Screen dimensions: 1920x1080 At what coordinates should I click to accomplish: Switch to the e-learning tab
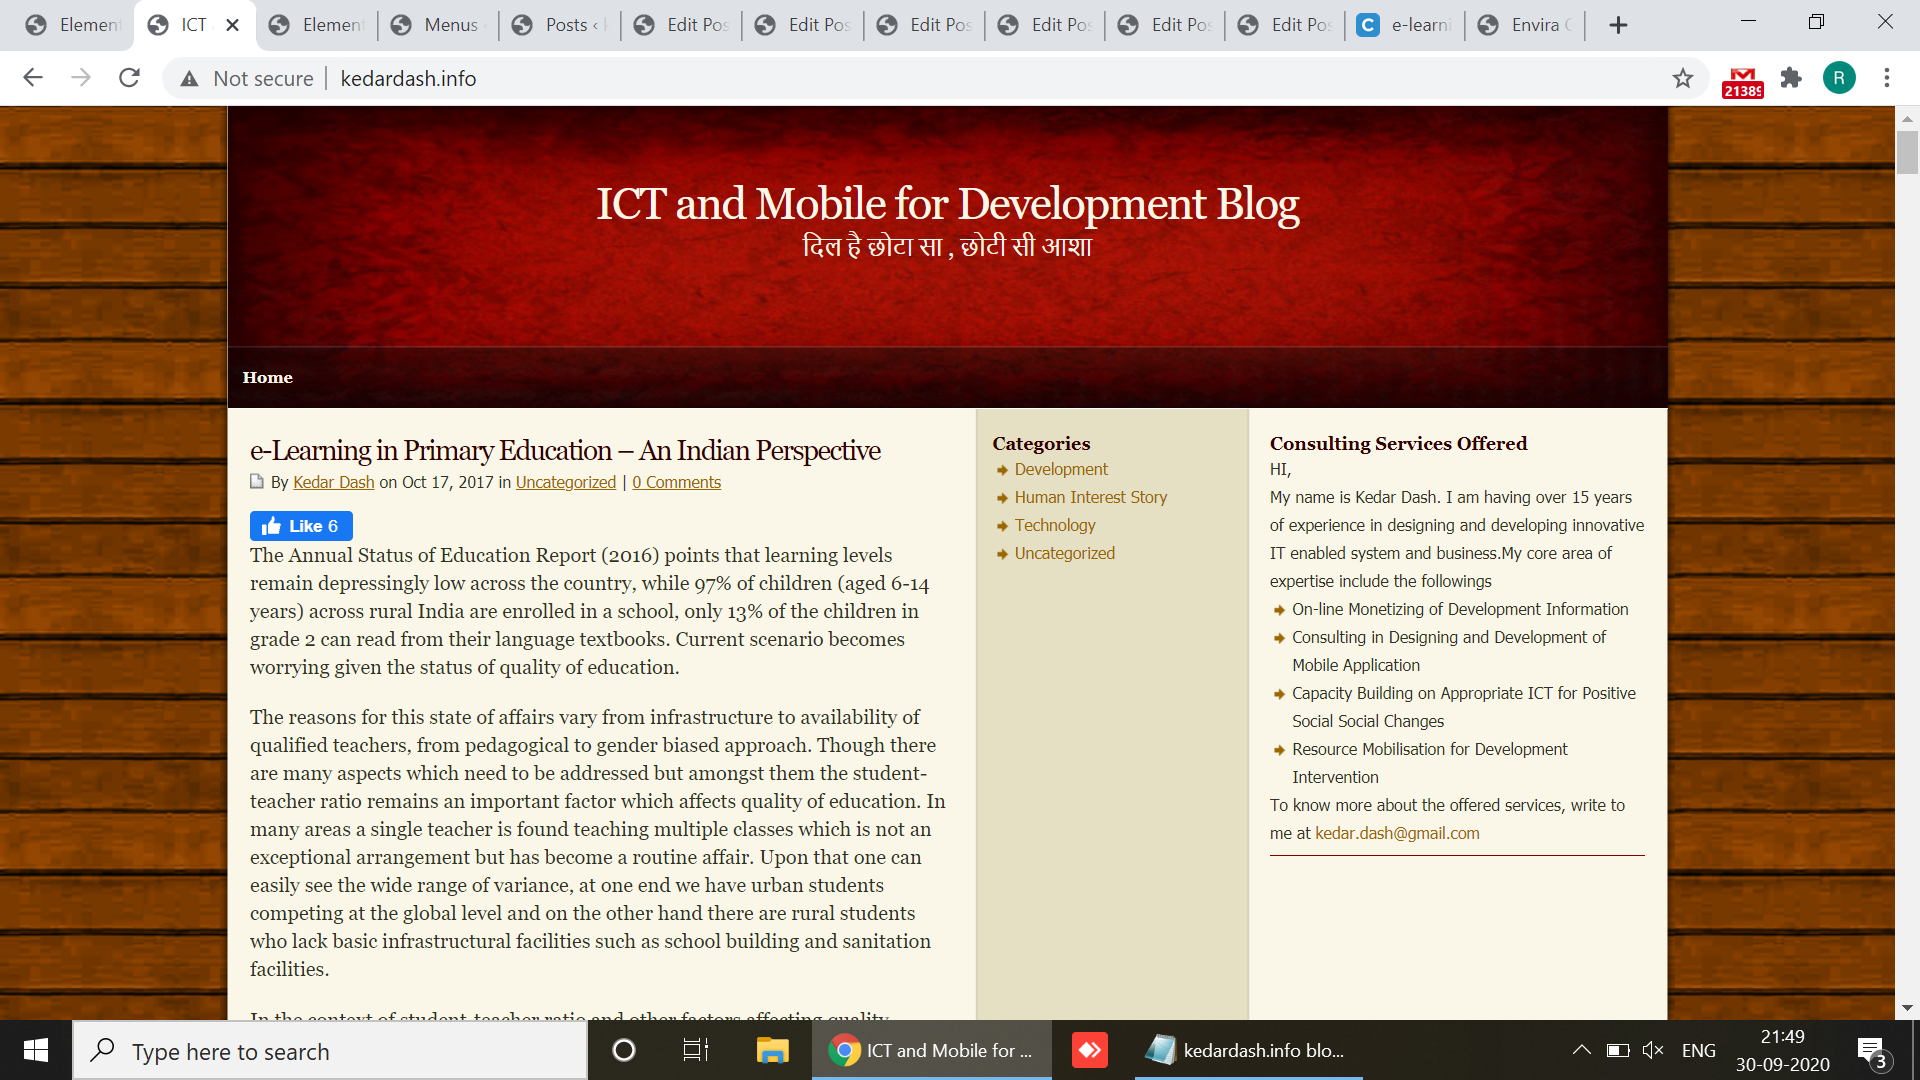click(x=1404, y=25)
